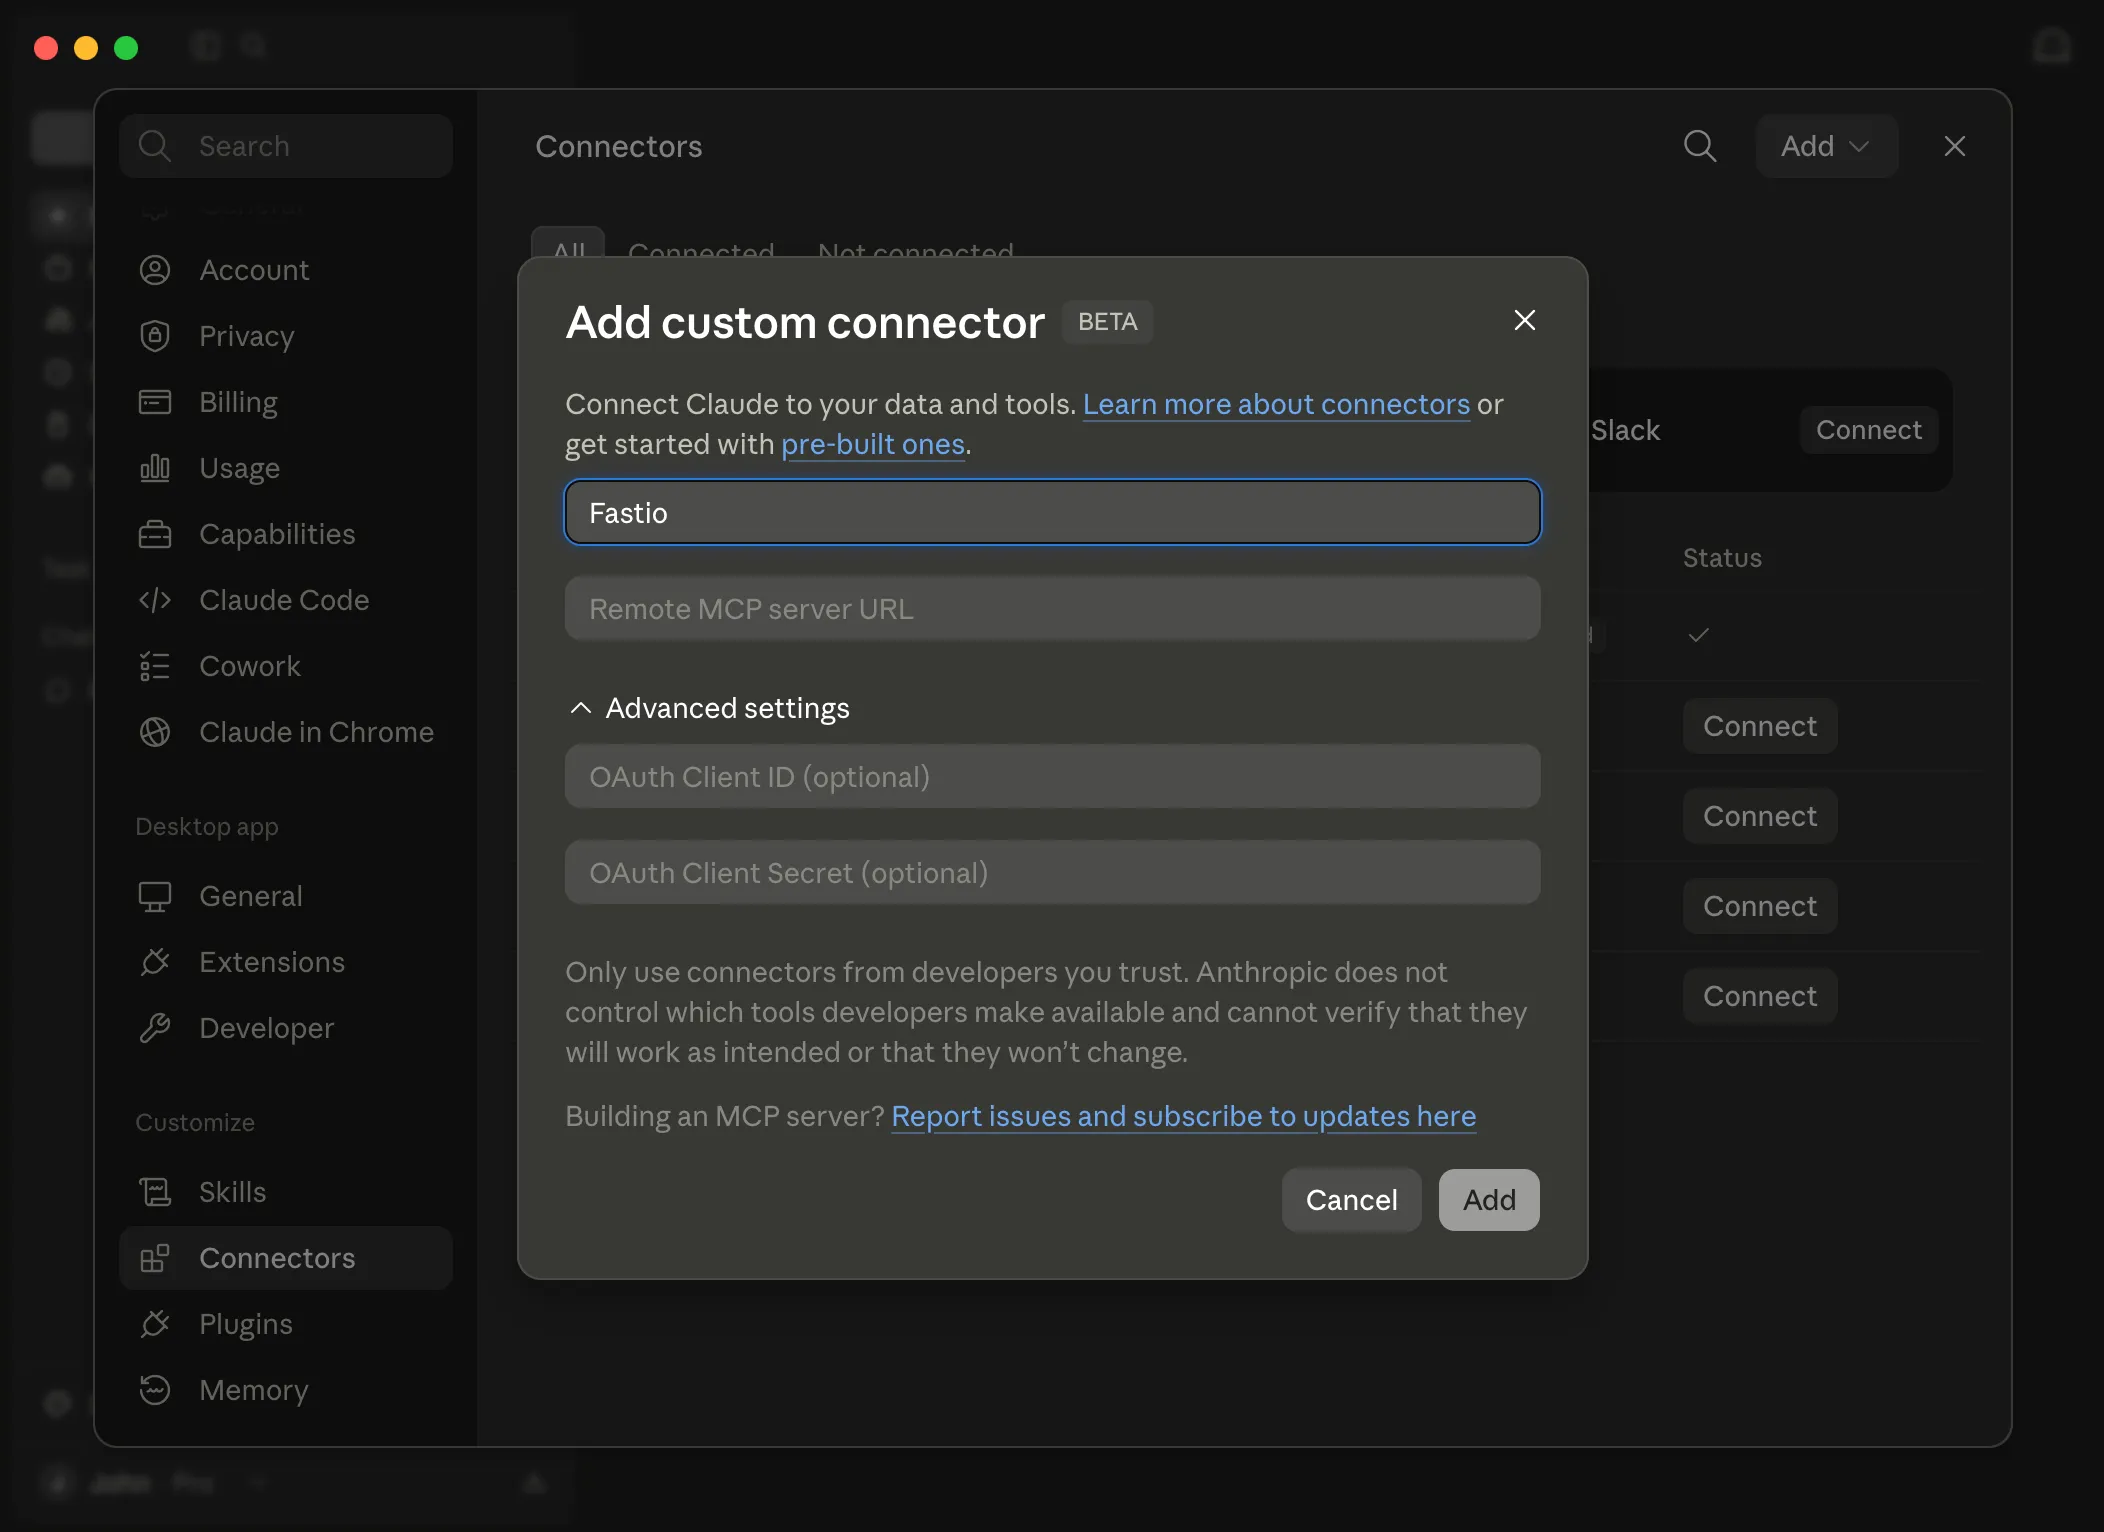Screen dimensions: 2104x1532
Task: Open Claude in Chrome settings
Action: (286, 732)
